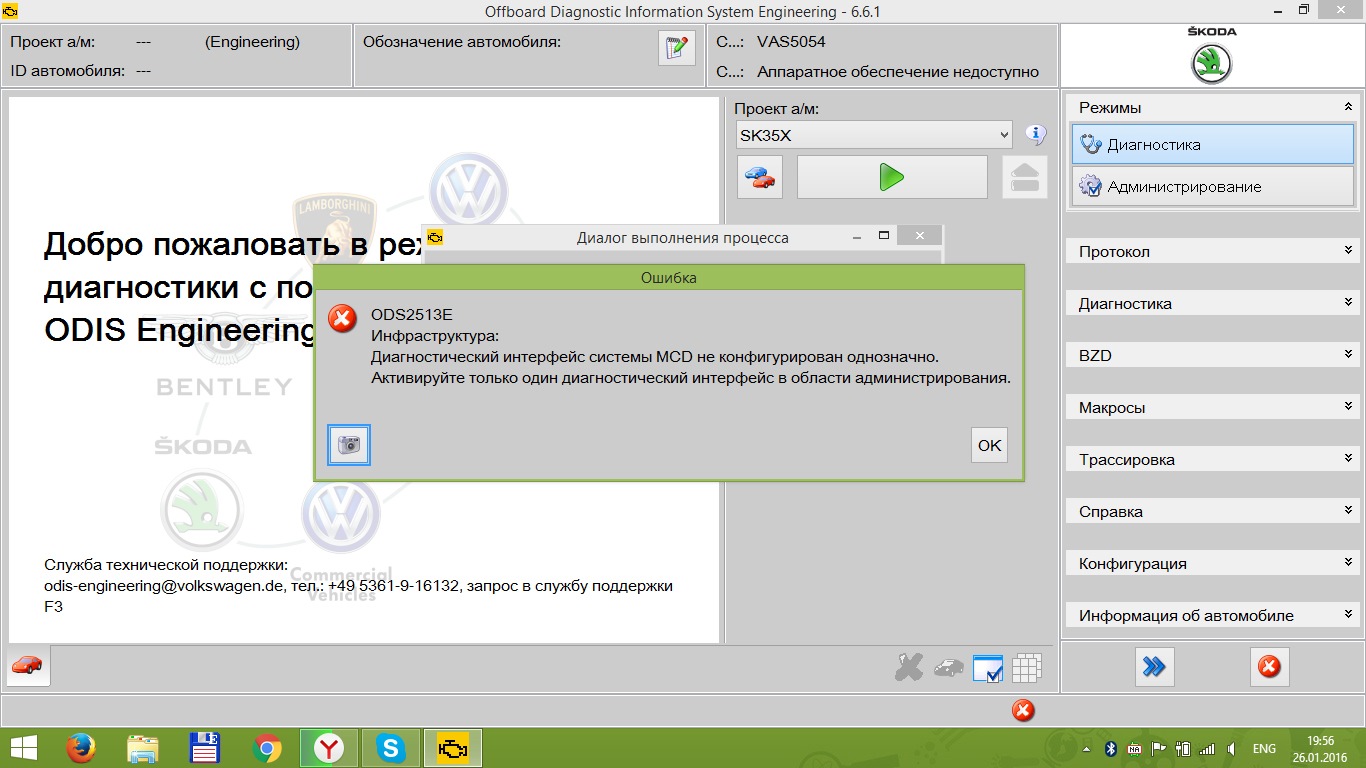The image size is (1366, 768).
Task: Click the ODS2513E error code text
Action: pos(412,314)
